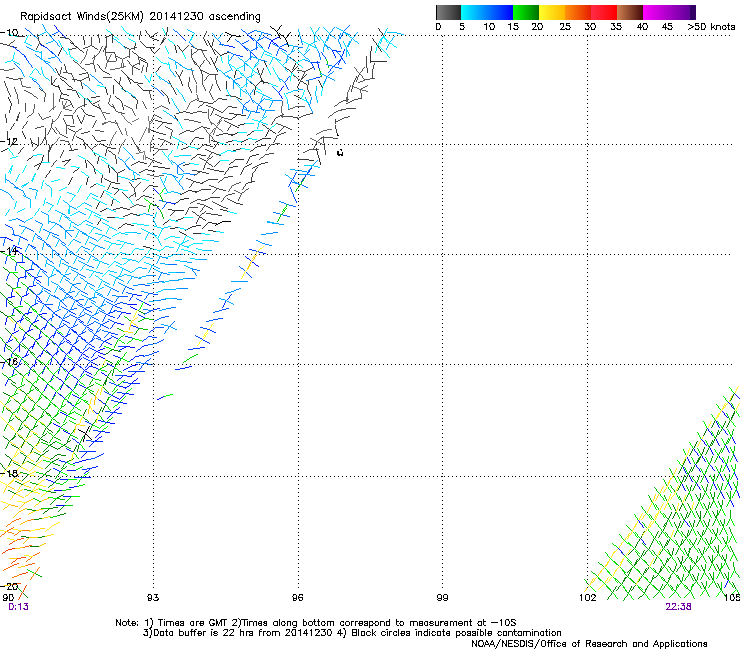Click the orange 25-30 knots color band
Image resolution: width=740 pixels, height=650 pixels.
click(578, 12)
